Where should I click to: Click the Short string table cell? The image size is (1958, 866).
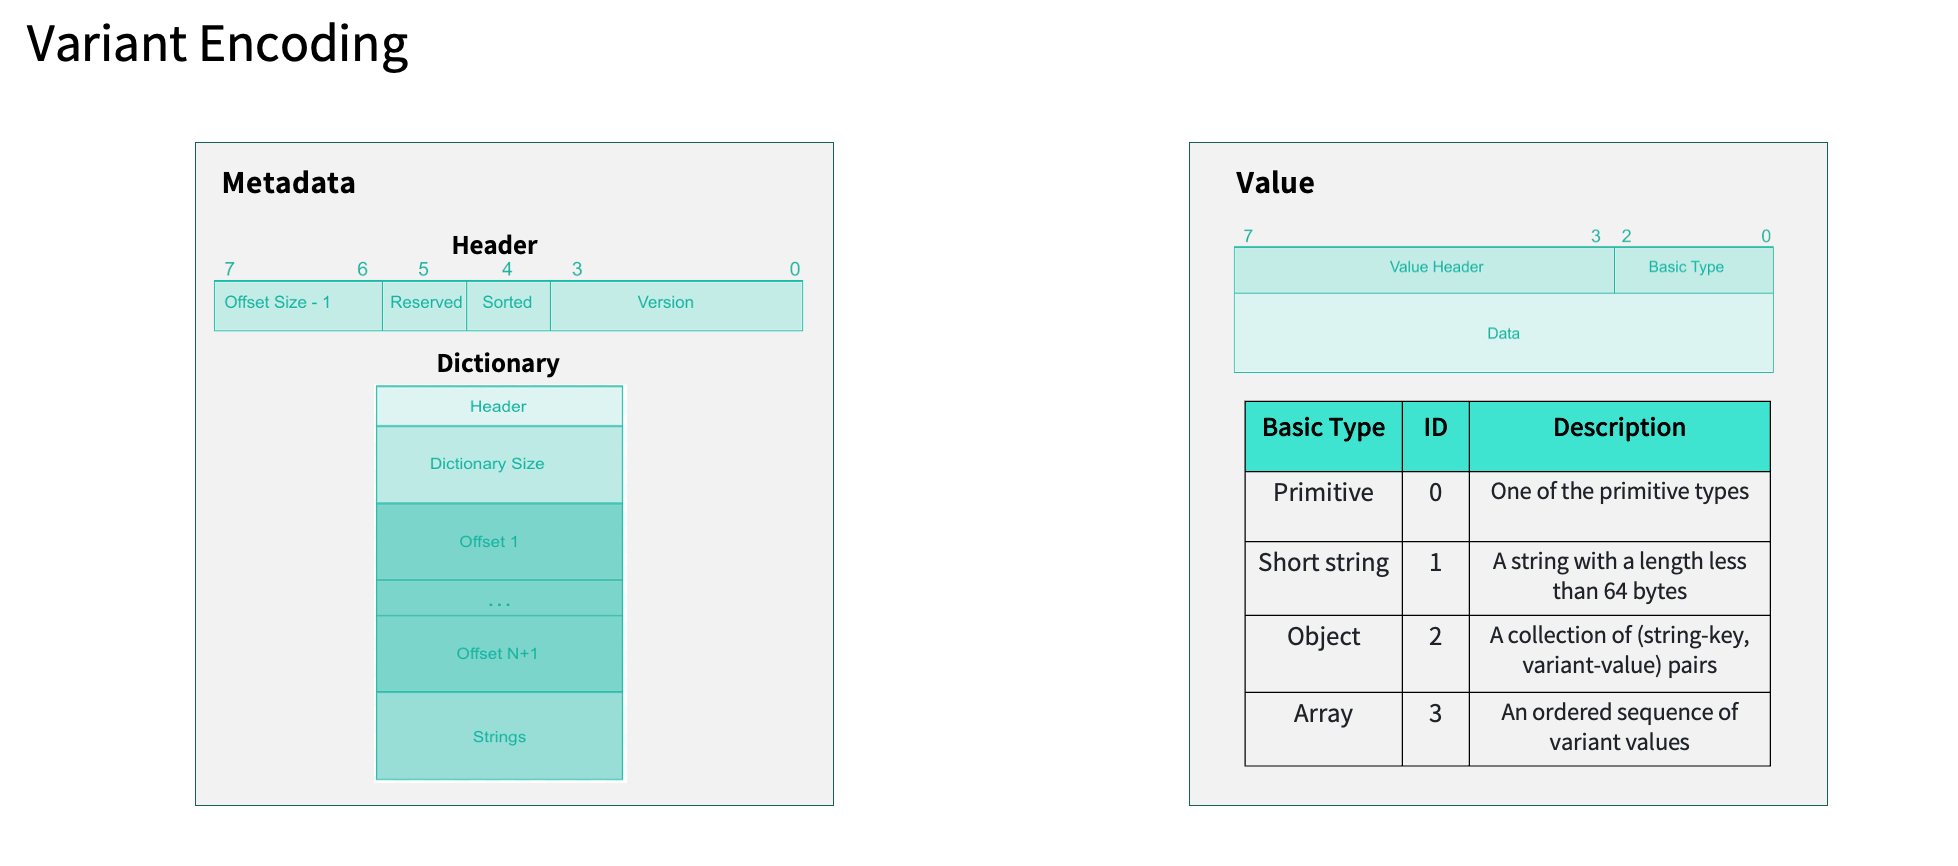click(1322, 564)
